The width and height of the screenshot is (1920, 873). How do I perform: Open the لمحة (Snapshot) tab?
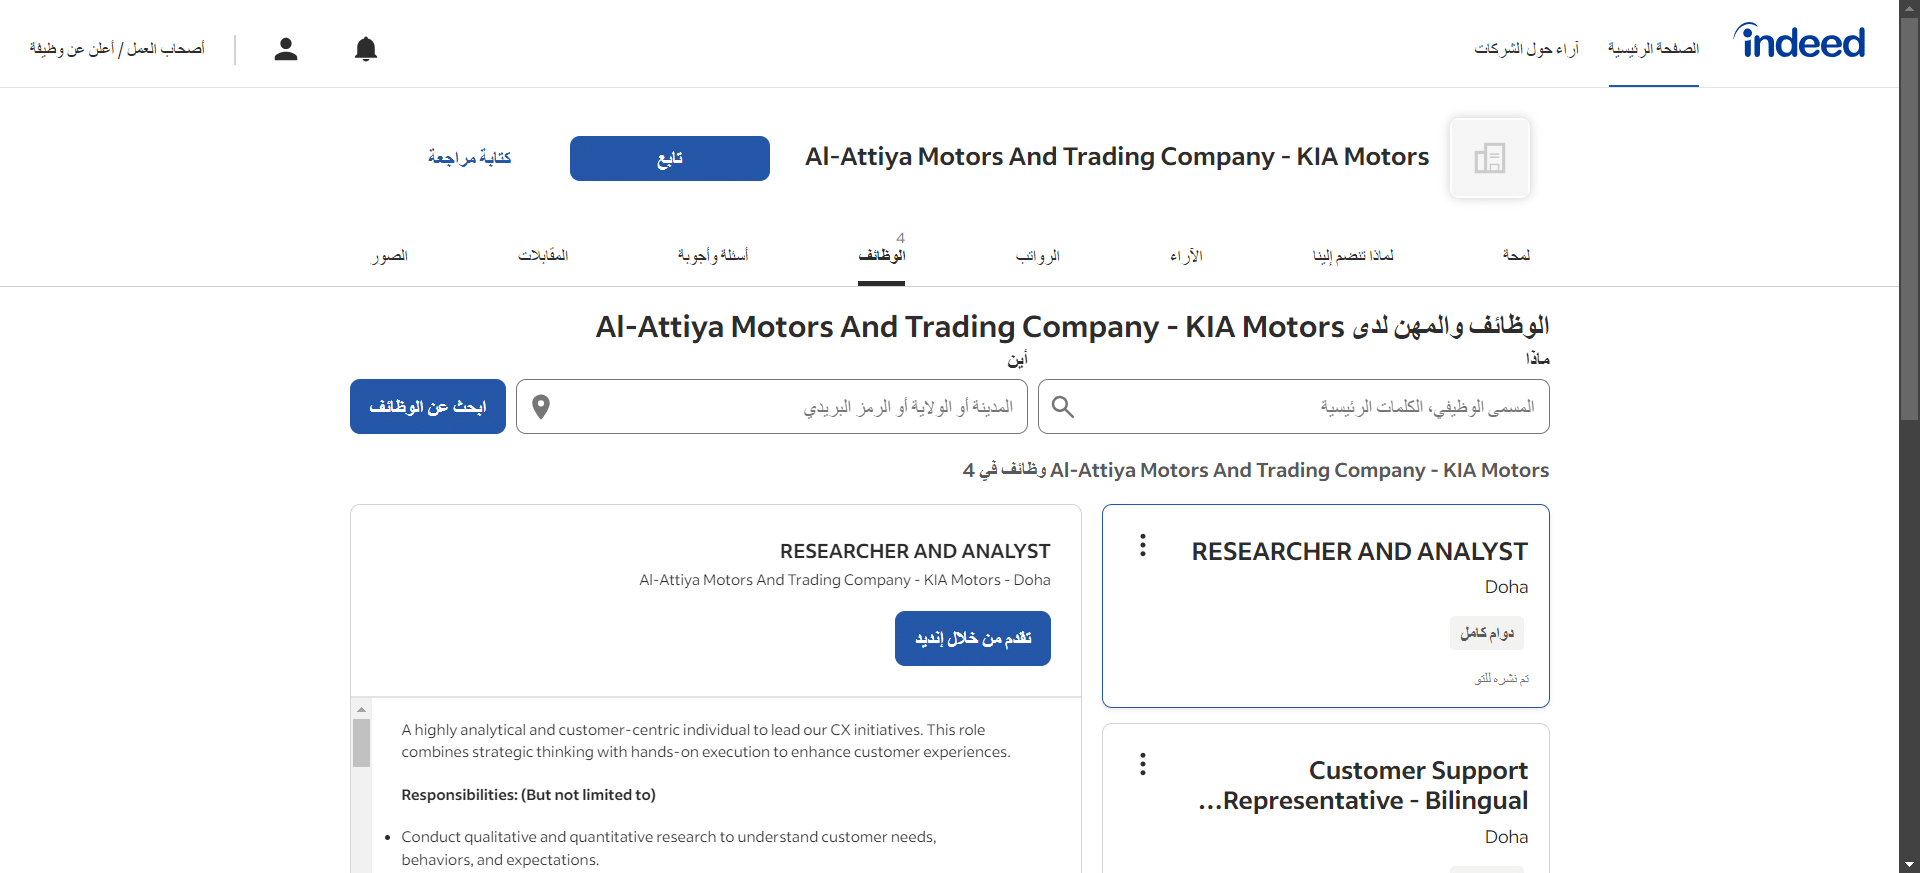1516,256
